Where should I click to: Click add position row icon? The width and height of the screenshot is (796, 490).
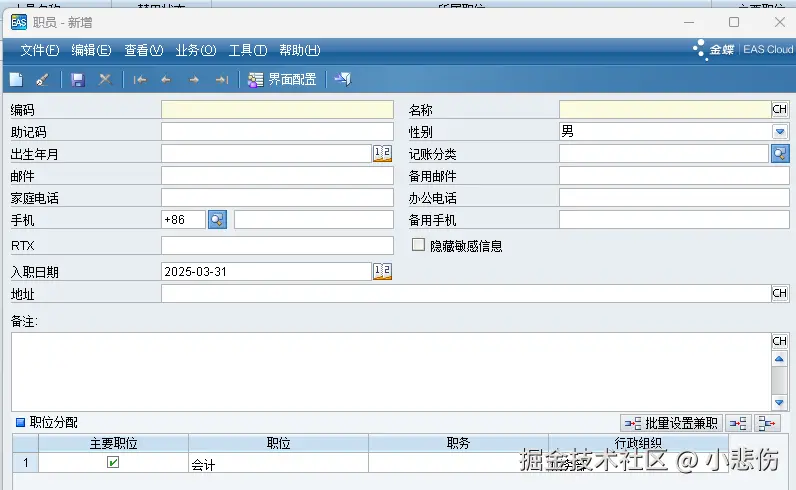[x=738, y=423]
